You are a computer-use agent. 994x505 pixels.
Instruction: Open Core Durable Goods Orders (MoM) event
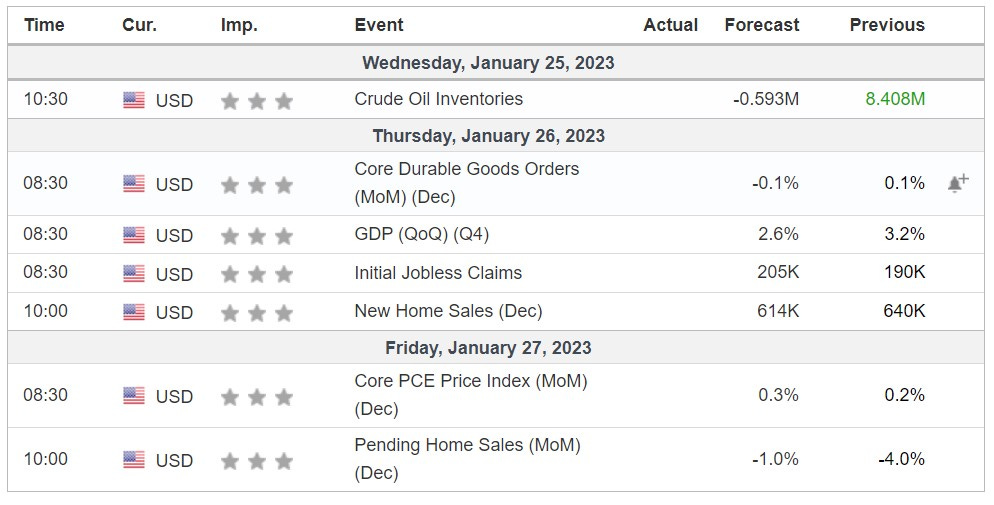[x=467, y=183]
